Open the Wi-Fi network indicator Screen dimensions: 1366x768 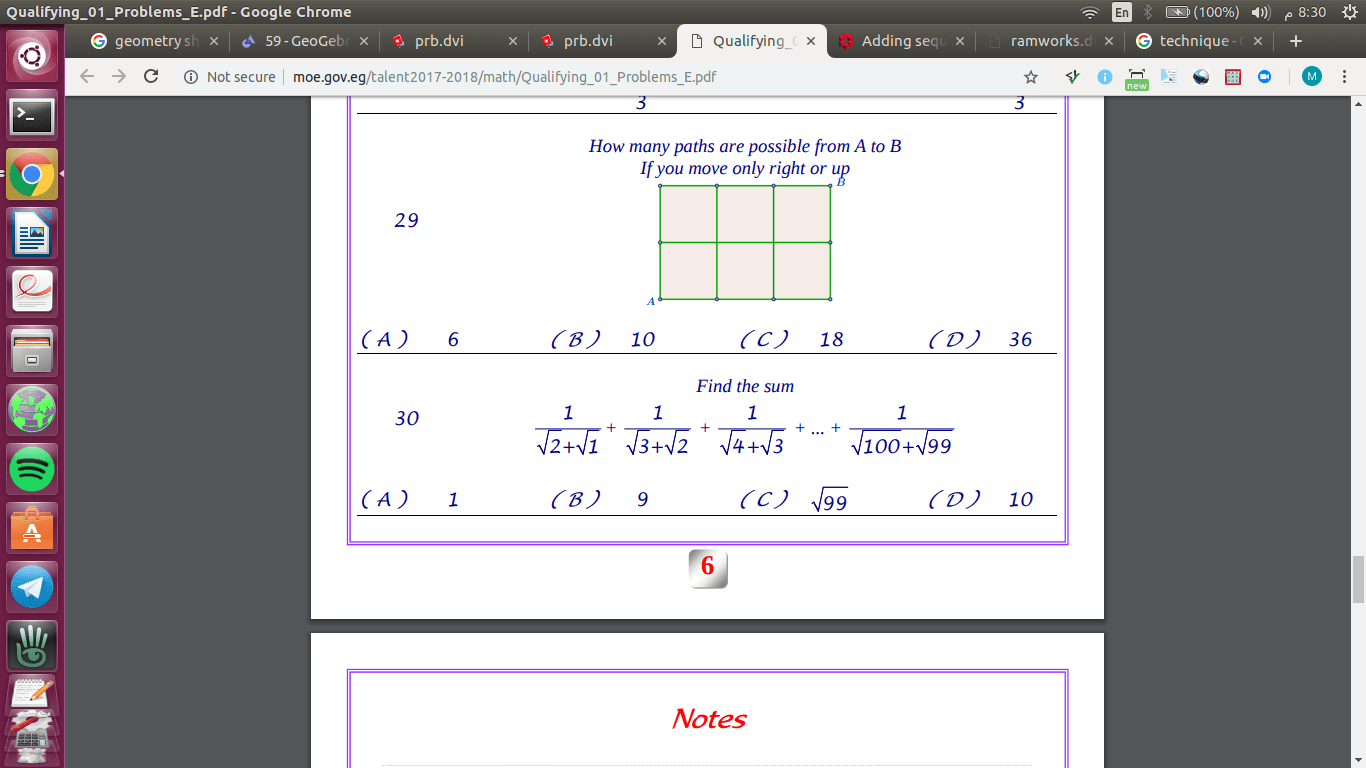(x=1089, y=12)
